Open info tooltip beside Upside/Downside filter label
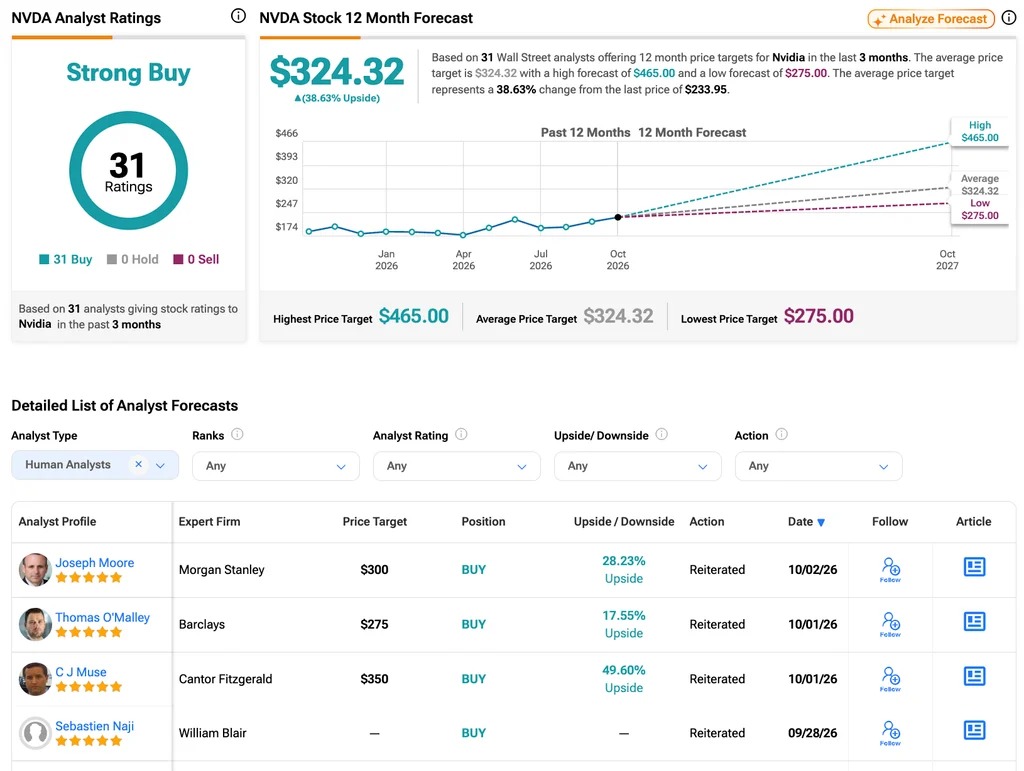 662,434
